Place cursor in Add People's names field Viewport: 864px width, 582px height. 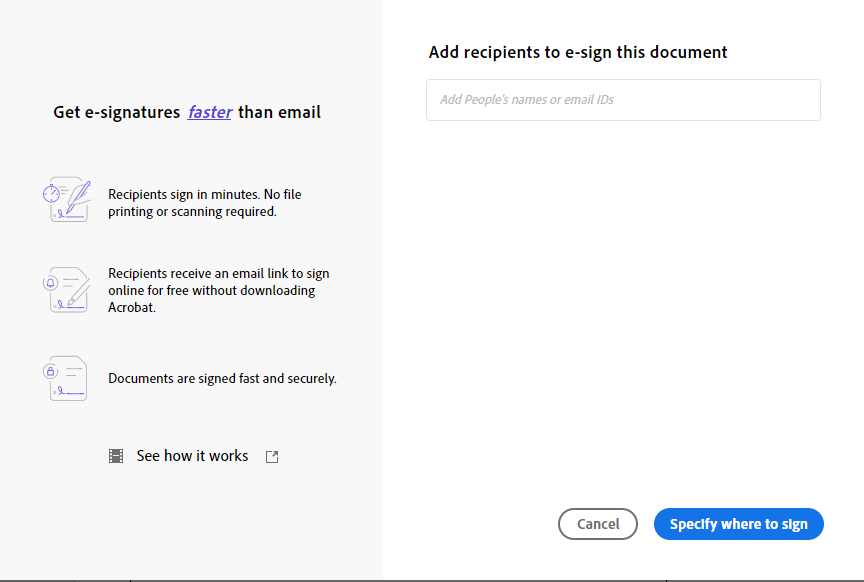tap(623, 100)
